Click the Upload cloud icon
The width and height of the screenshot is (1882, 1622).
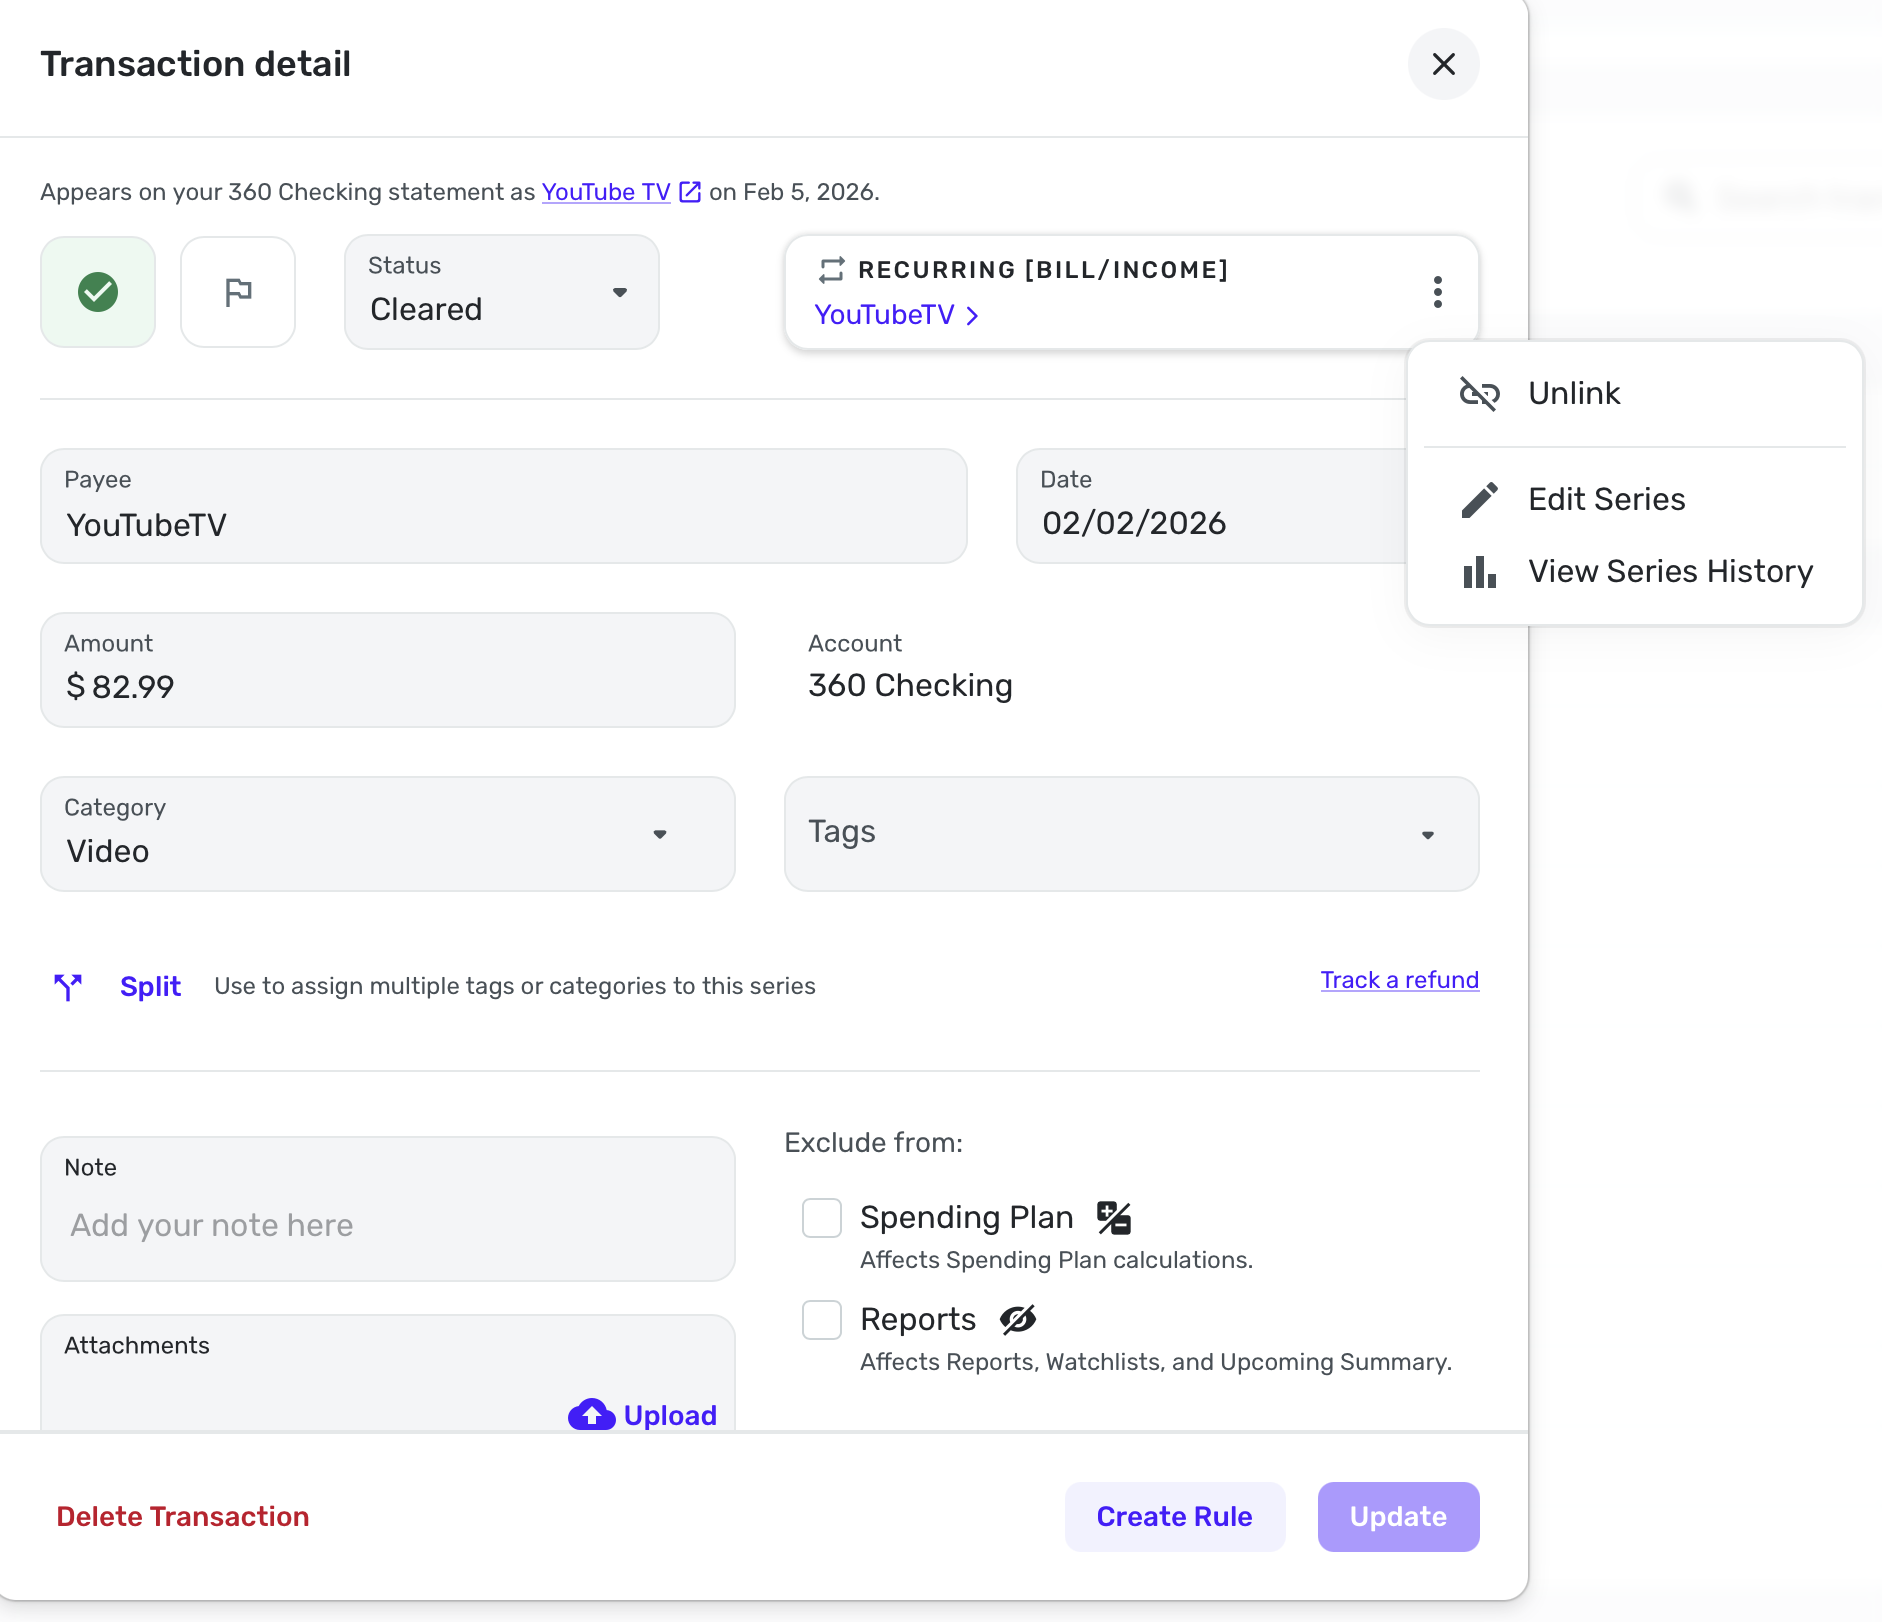[592, 1414]
